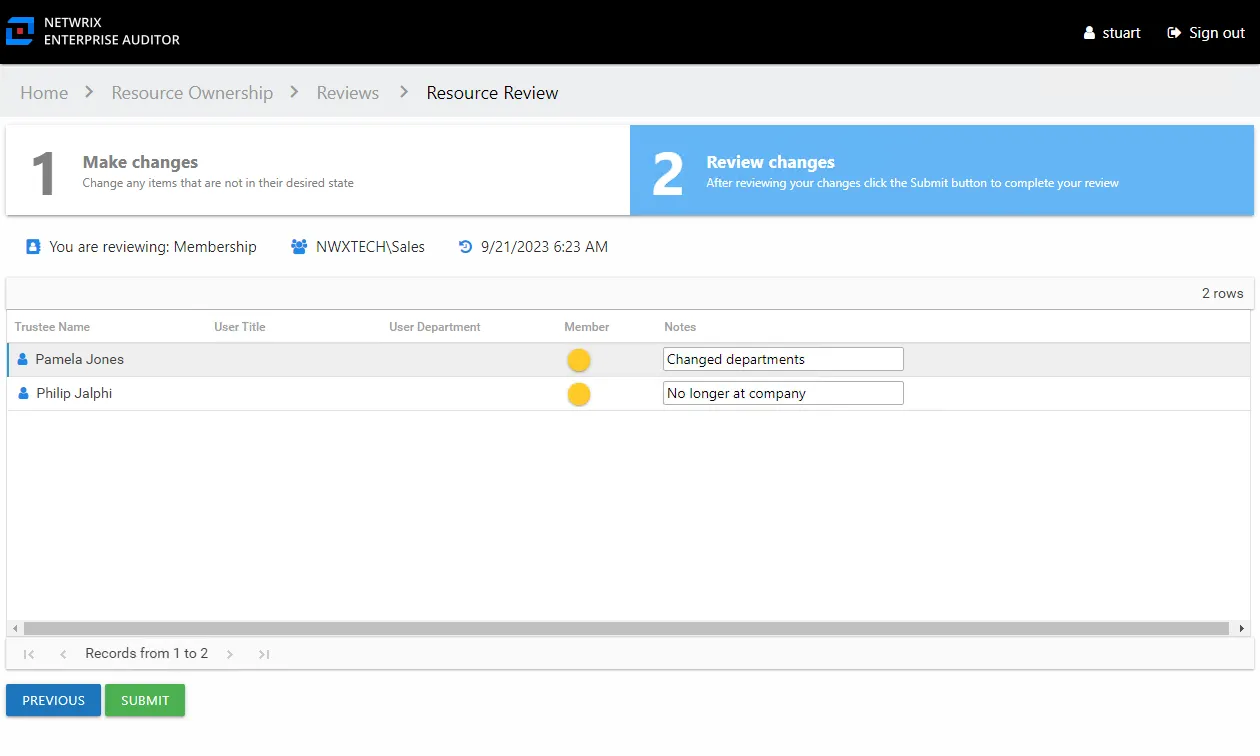Screen dimensions: 1260x756
Task: Sort by the Notes column header
Action: (x=680, y=327)
